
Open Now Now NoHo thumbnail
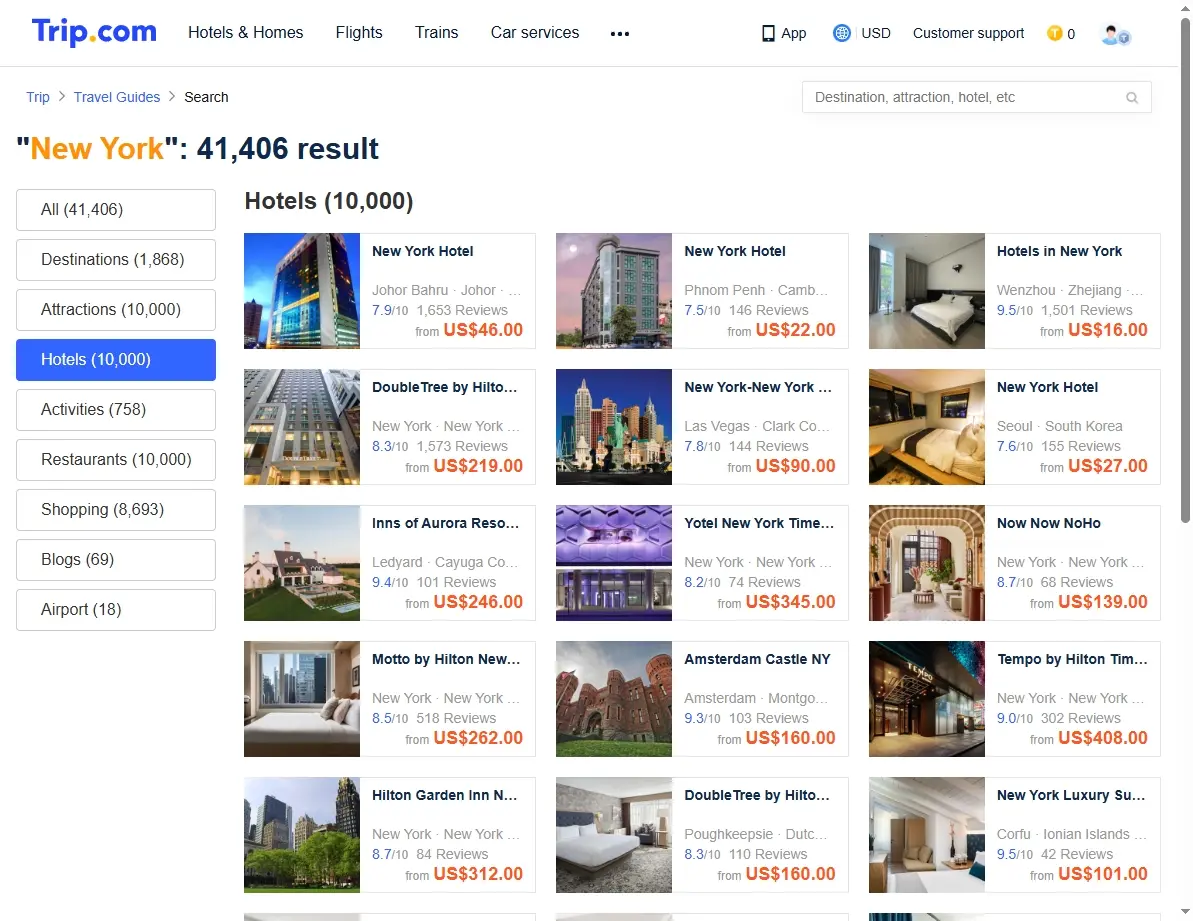click(927, 564)
